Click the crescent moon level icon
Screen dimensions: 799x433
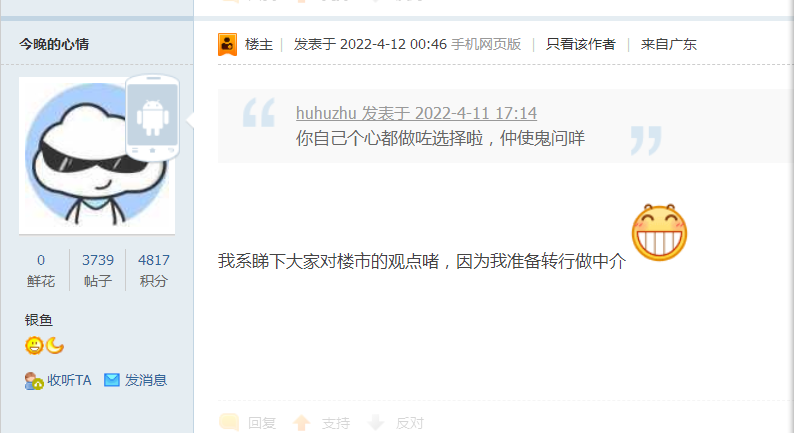point(55,346)
